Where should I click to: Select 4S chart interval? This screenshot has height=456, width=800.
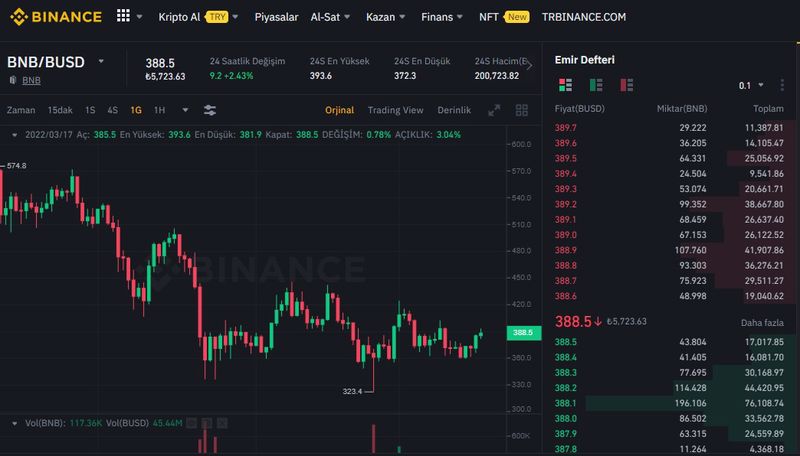tap(113, 110)
